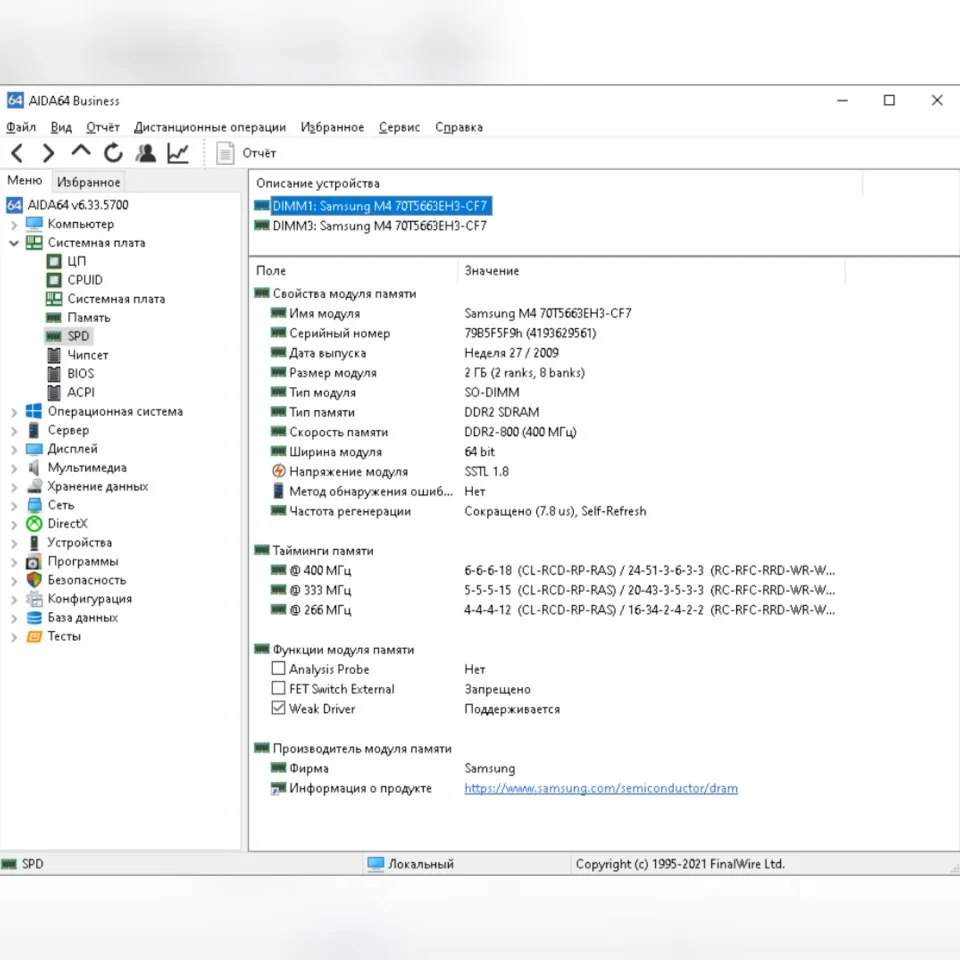This screenshot has width=960, height=960.
Task: Click the Программы icon in tree
Action: 34,561
